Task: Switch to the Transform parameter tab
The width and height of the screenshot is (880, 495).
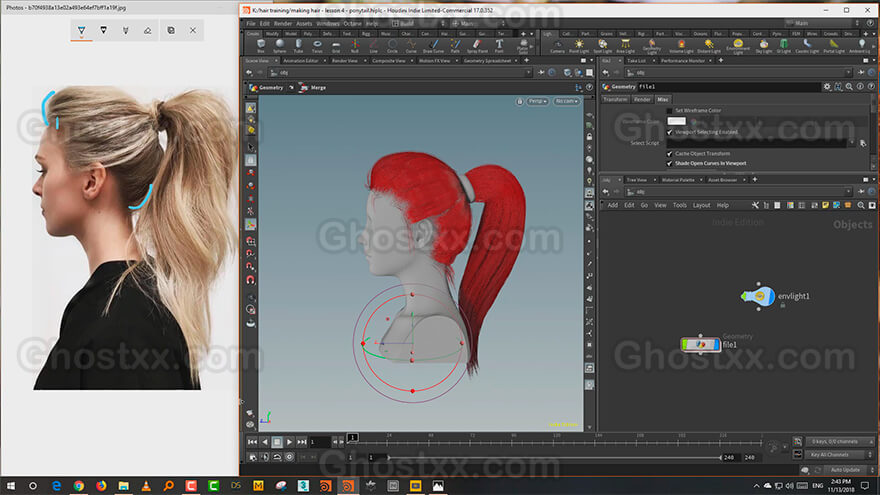Action: tap(615, 99)
